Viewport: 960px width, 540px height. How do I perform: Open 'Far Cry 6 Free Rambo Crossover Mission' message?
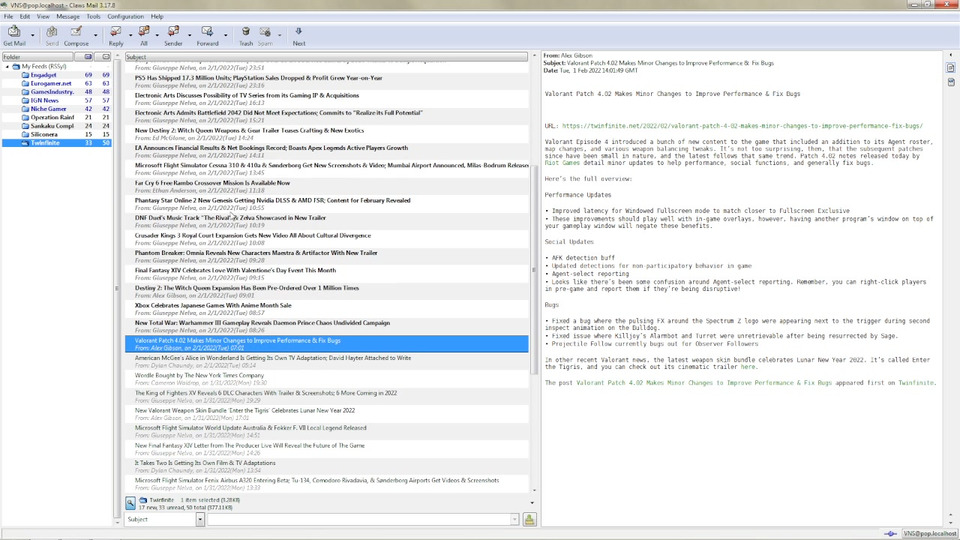327,187
